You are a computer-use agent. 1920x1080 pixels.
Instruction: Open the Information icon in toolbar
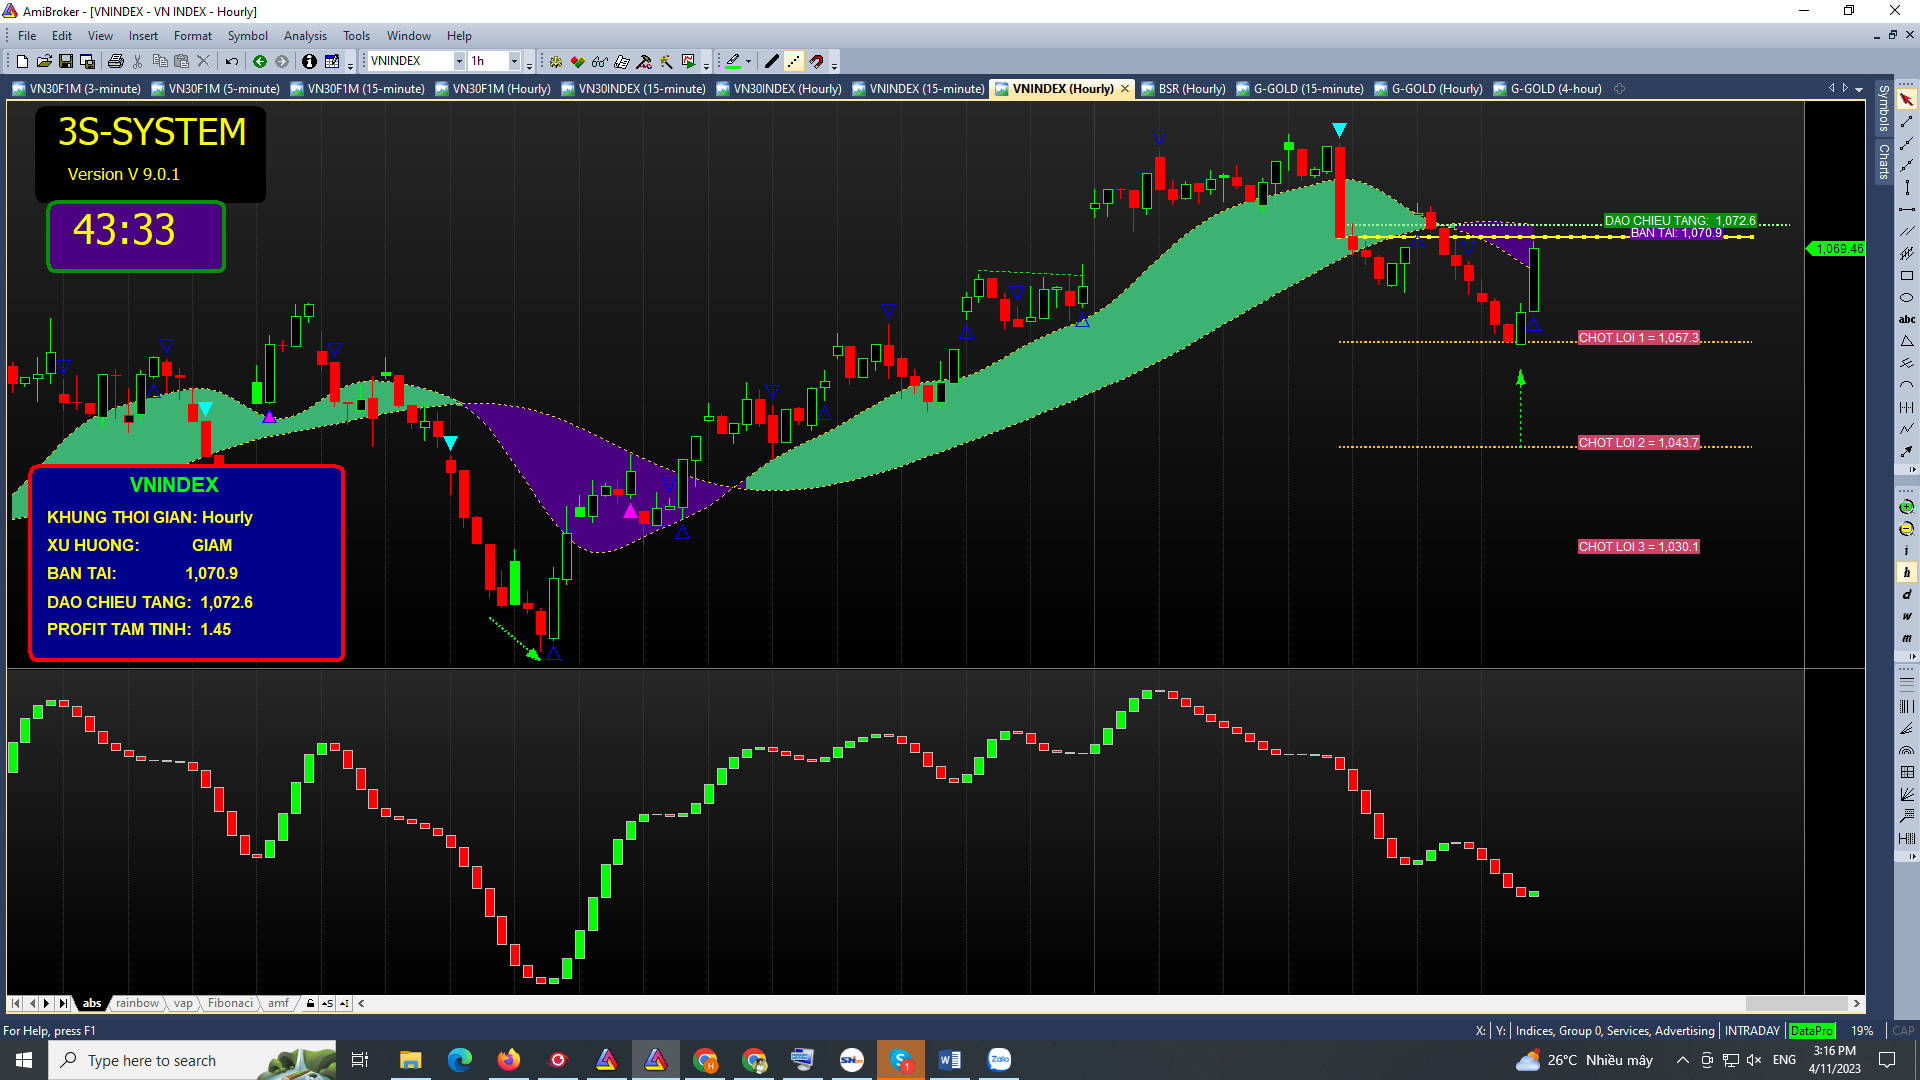tap(309, 62)
